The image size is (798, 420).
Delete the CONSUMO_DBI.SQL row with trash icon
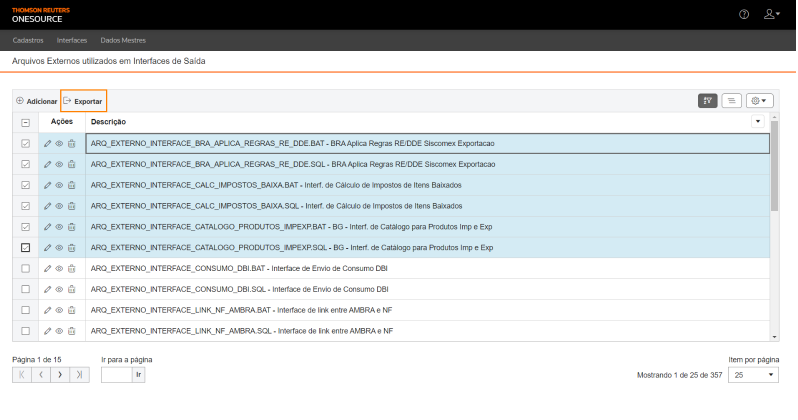point(71,289)
